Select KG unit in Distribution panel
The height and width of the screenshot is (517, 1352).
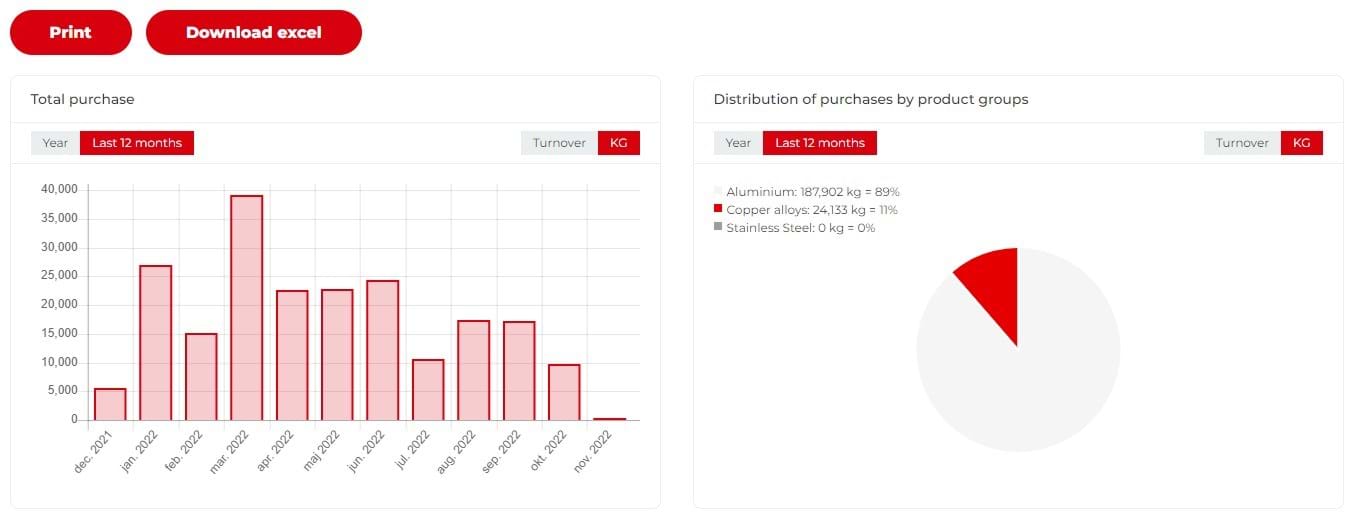point(1301,143)
